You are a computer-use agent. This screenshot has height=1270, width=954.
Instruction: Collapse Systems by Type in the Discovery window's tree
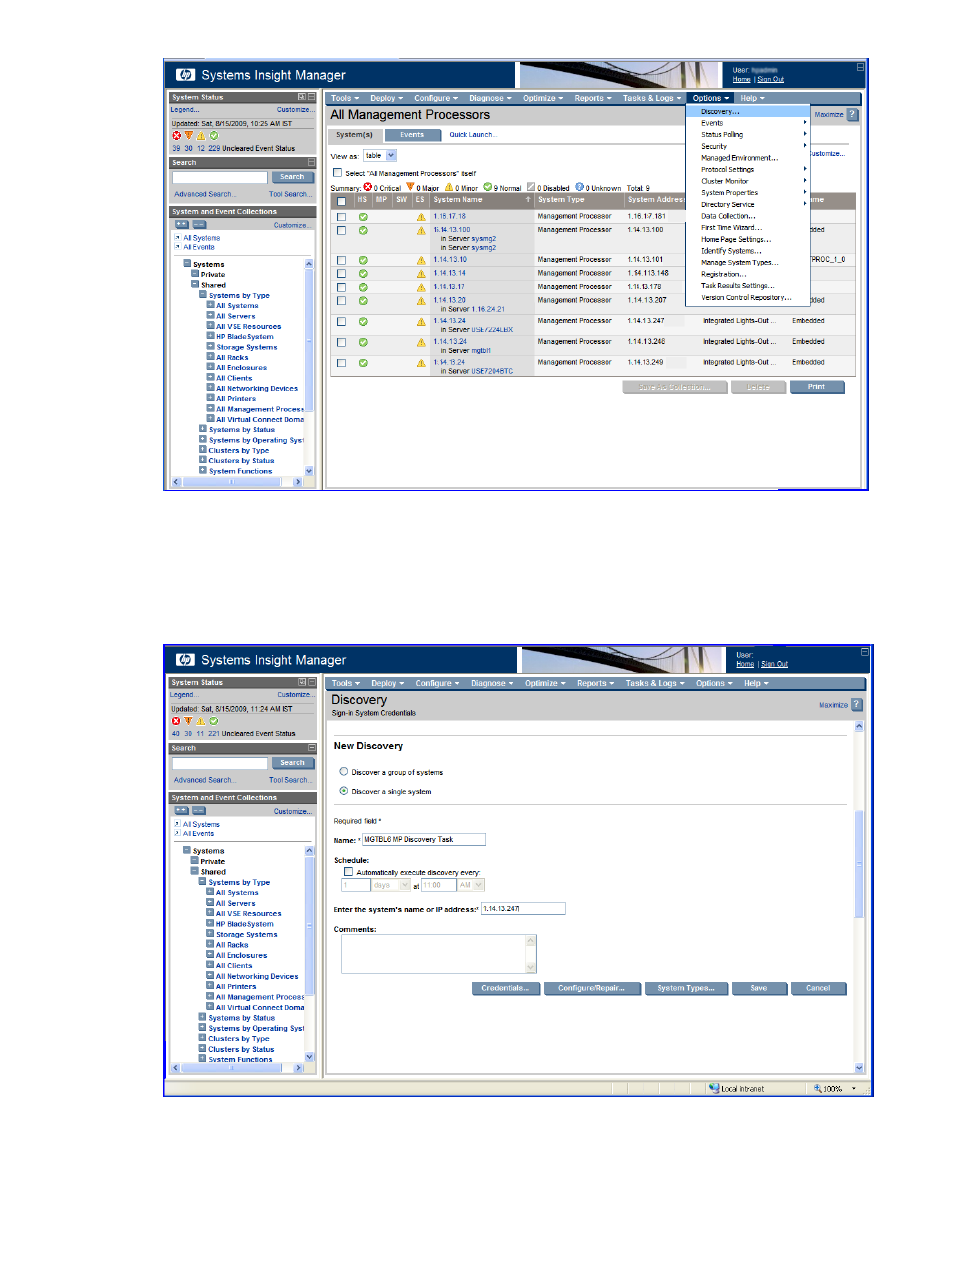202,882
